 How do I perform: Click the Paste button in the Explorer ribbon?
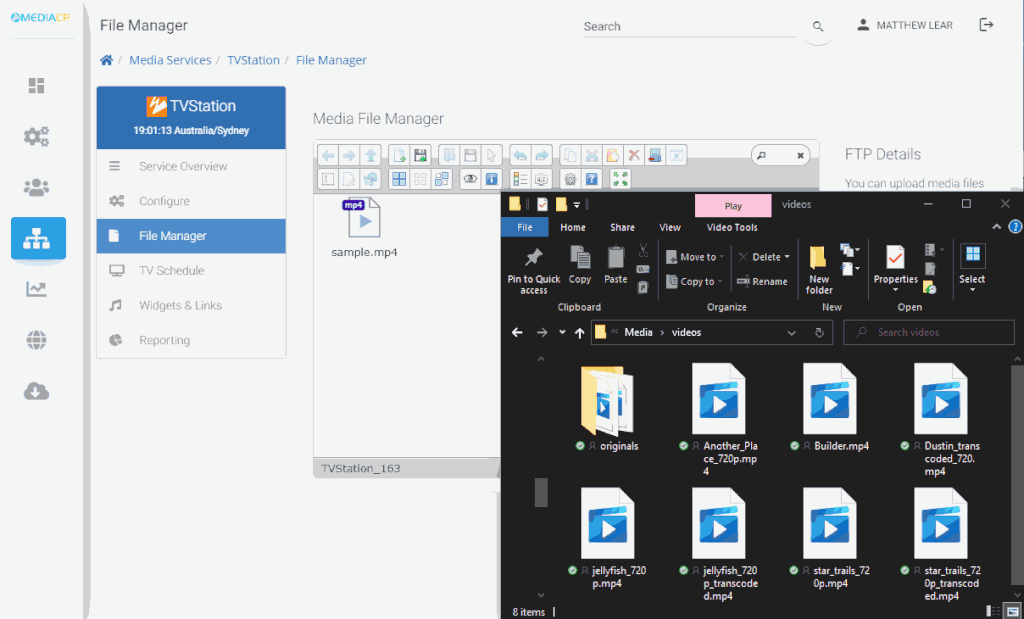[x=615, y=265]
